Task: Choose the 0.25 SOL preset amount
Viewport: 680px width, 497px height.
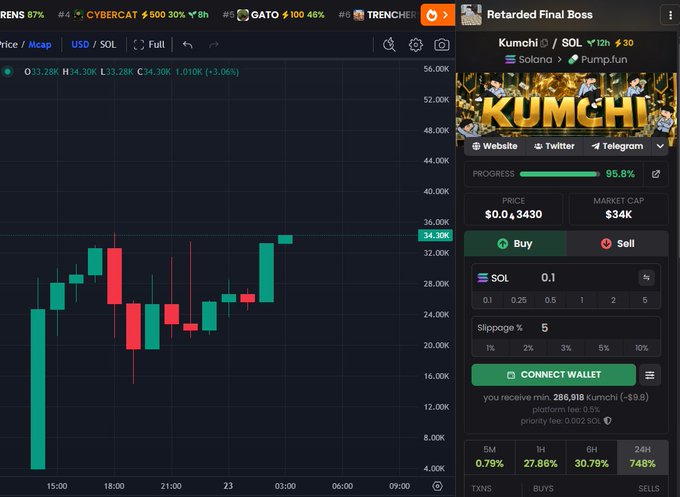Action: [519, 300]
